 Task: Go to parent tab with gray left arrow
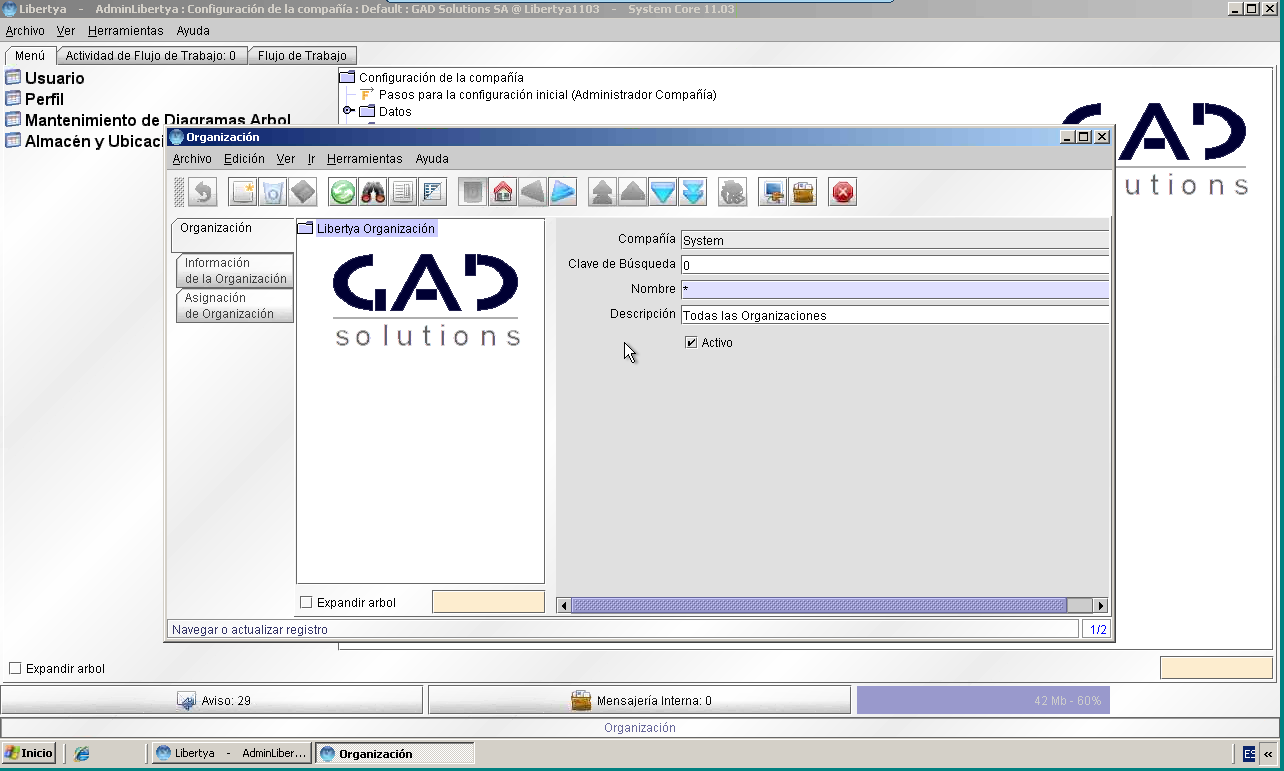533,191
